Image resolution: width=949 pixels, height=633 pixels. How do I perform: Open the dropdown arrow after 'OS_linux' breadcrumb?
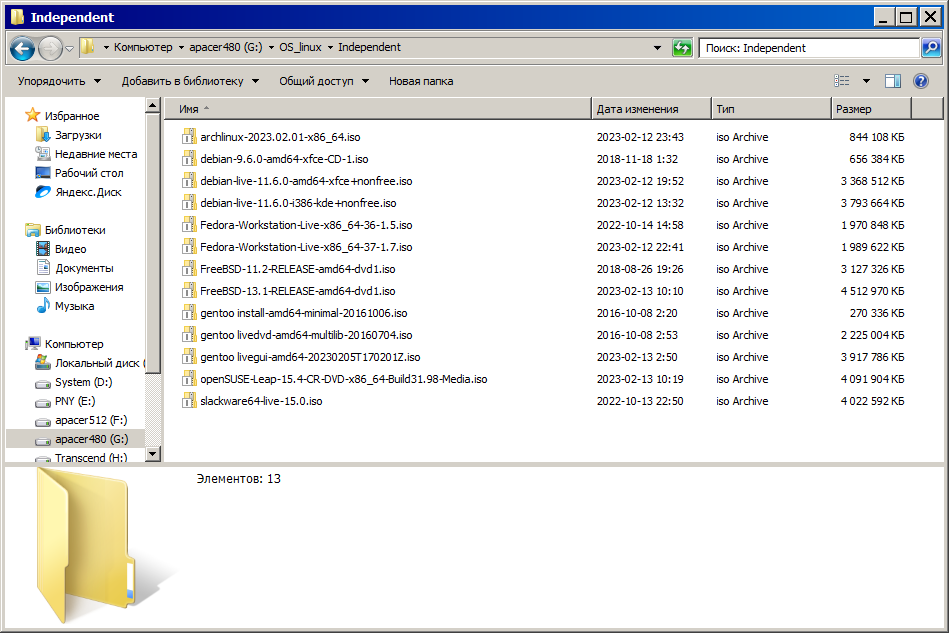330,47
